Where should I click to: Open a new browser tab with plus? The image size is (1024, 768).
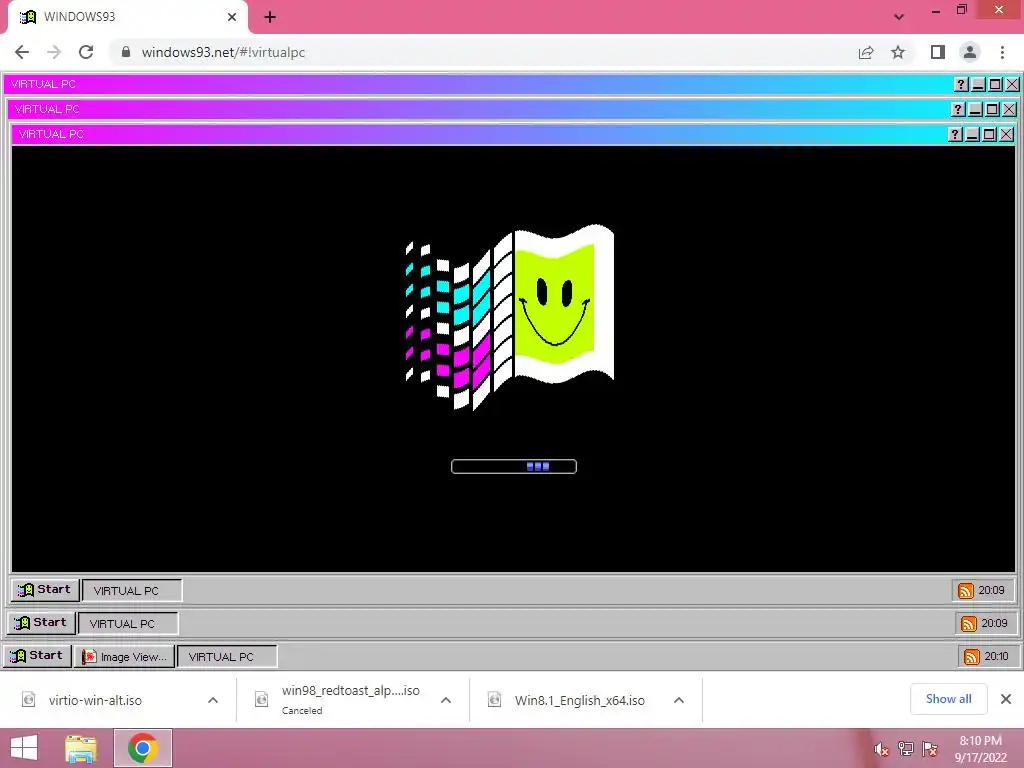coord(270,17)
